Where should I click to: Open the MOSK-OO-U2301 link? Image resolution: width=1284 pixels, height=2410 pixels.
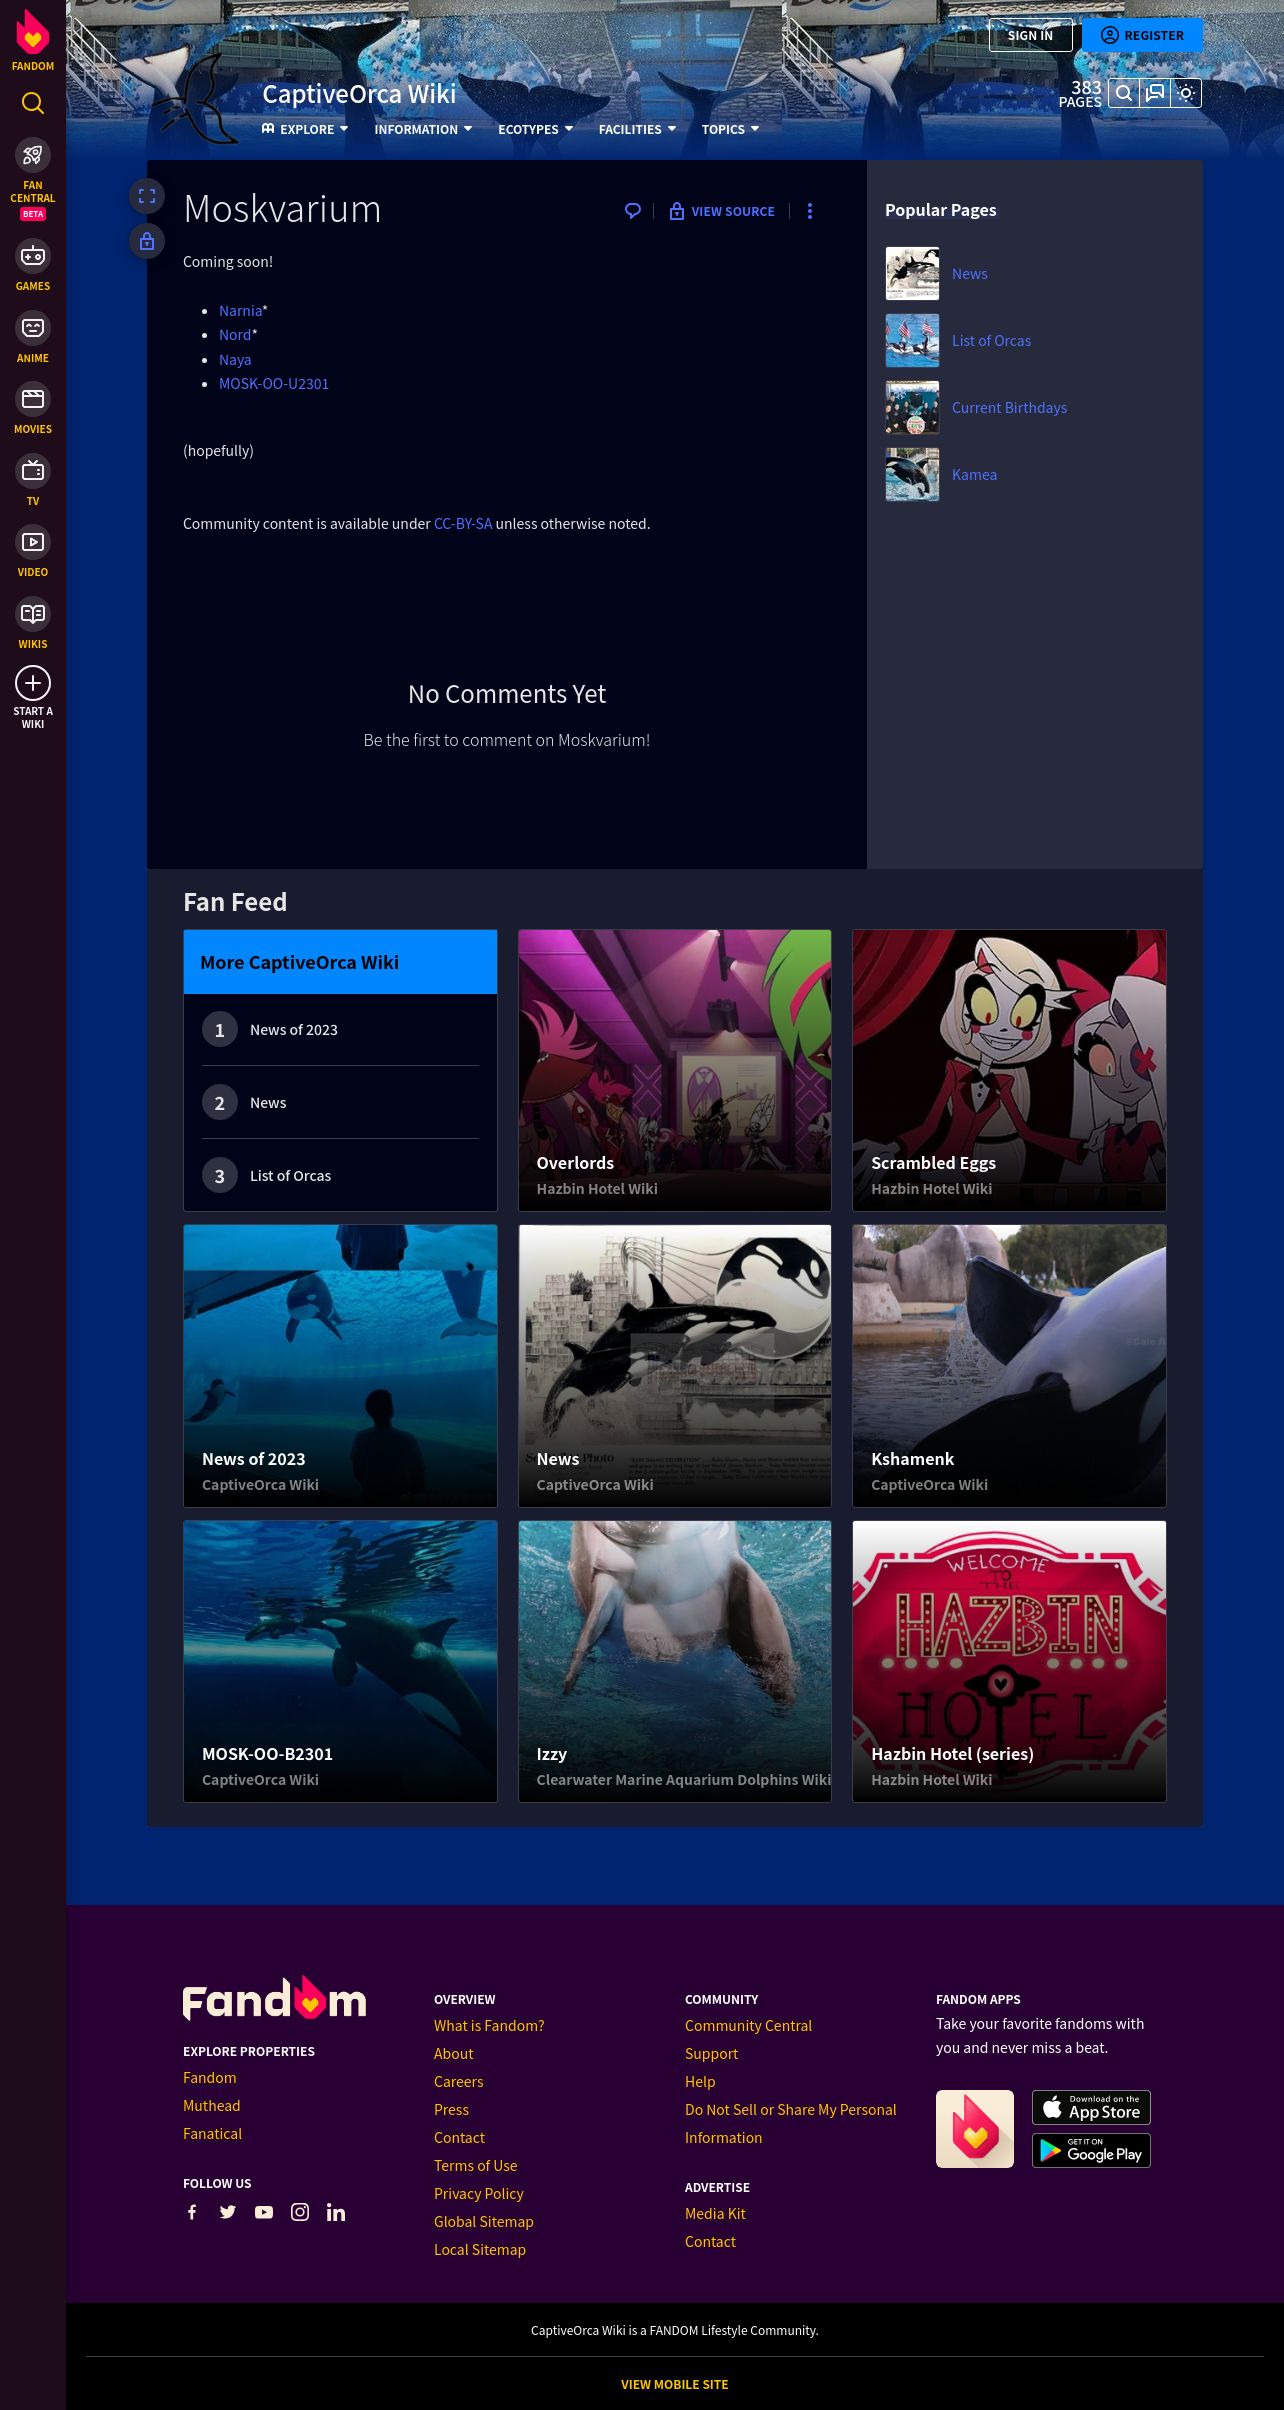pos(274,384)
